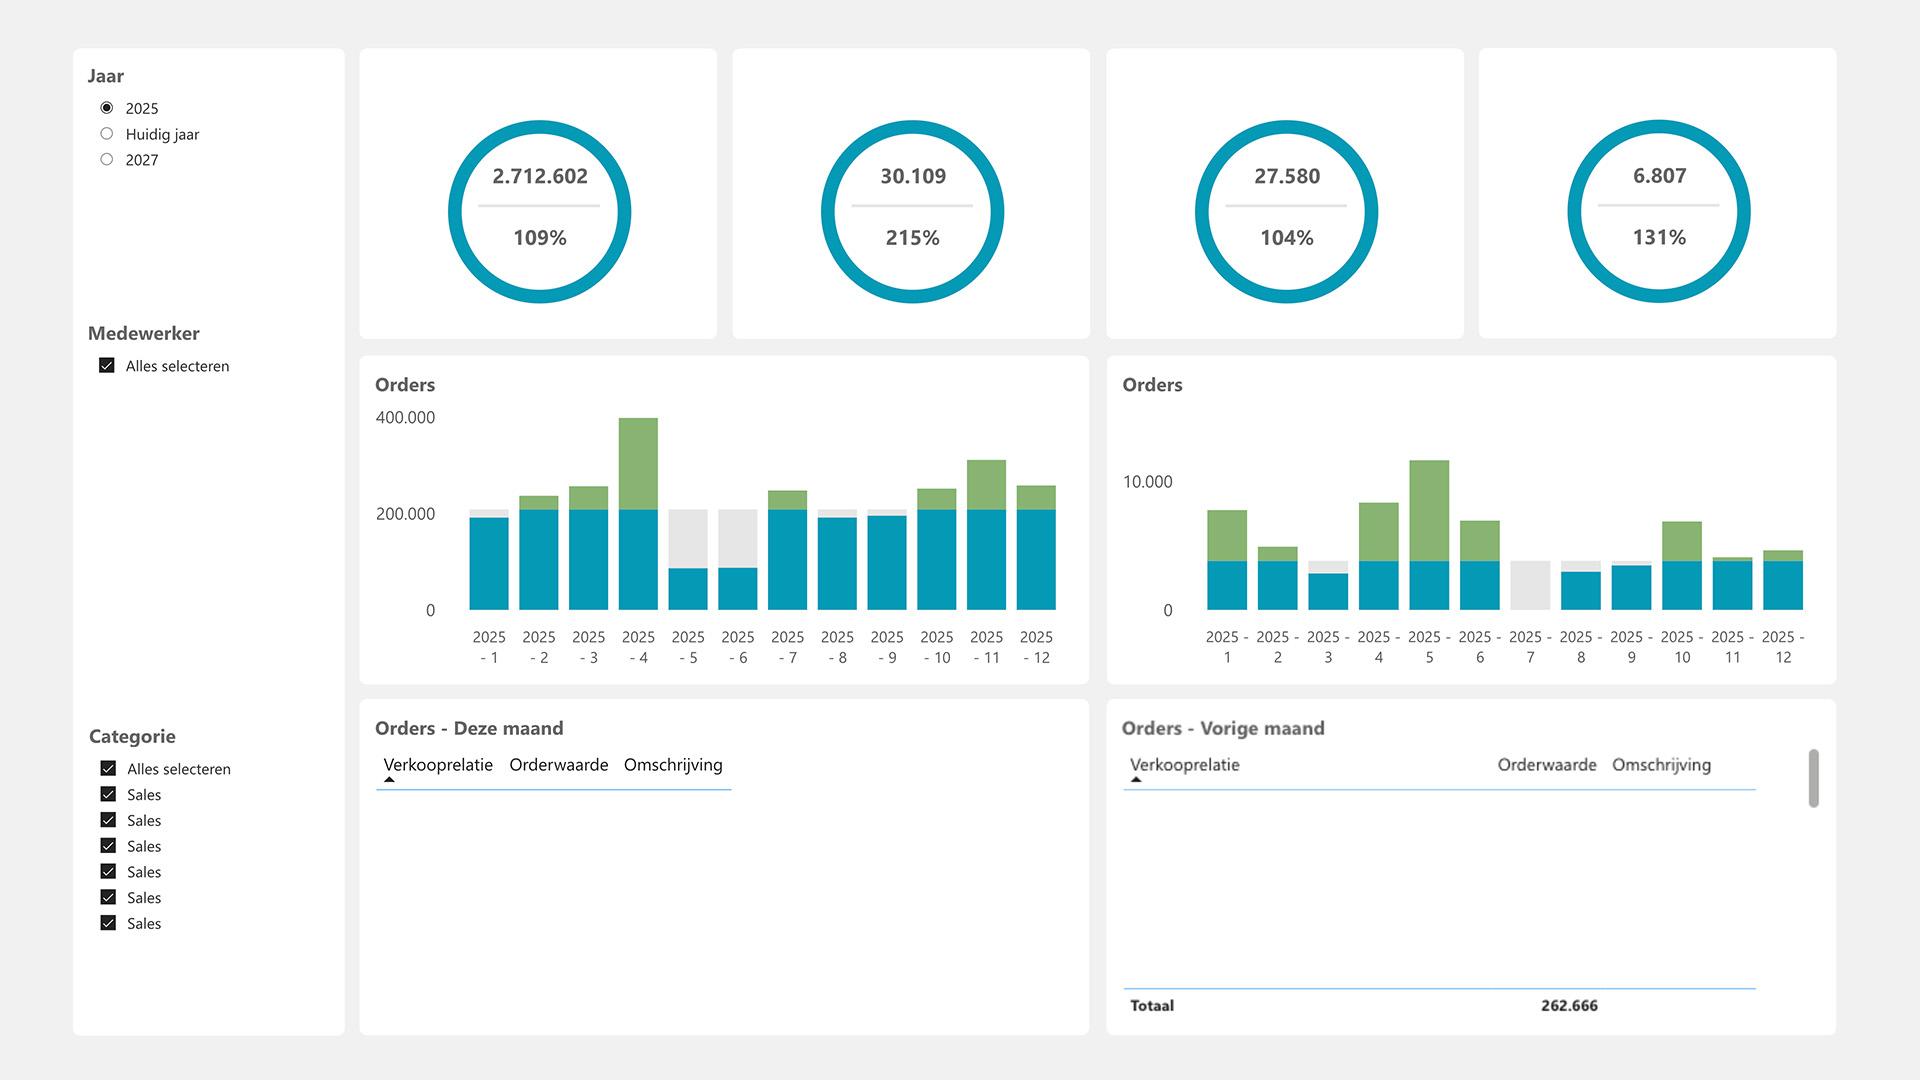Sort table by "Orderwaarde" column
The width and height of the screenshot is (1920, 1080).
click(x=558, y=765)
